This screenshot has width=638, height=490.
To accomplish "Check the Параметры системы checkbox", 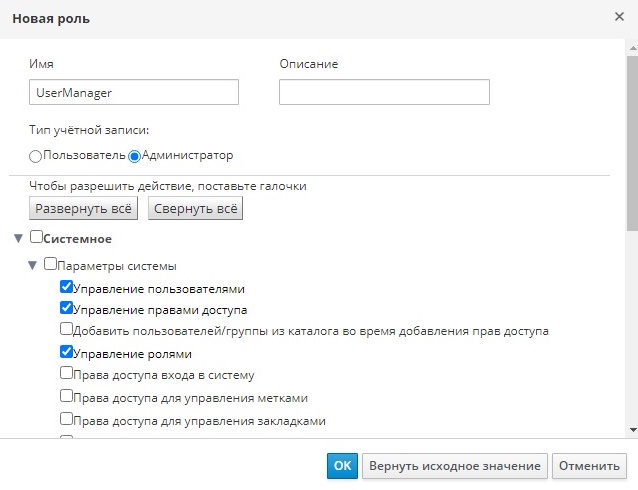I will tap(51, 265).
